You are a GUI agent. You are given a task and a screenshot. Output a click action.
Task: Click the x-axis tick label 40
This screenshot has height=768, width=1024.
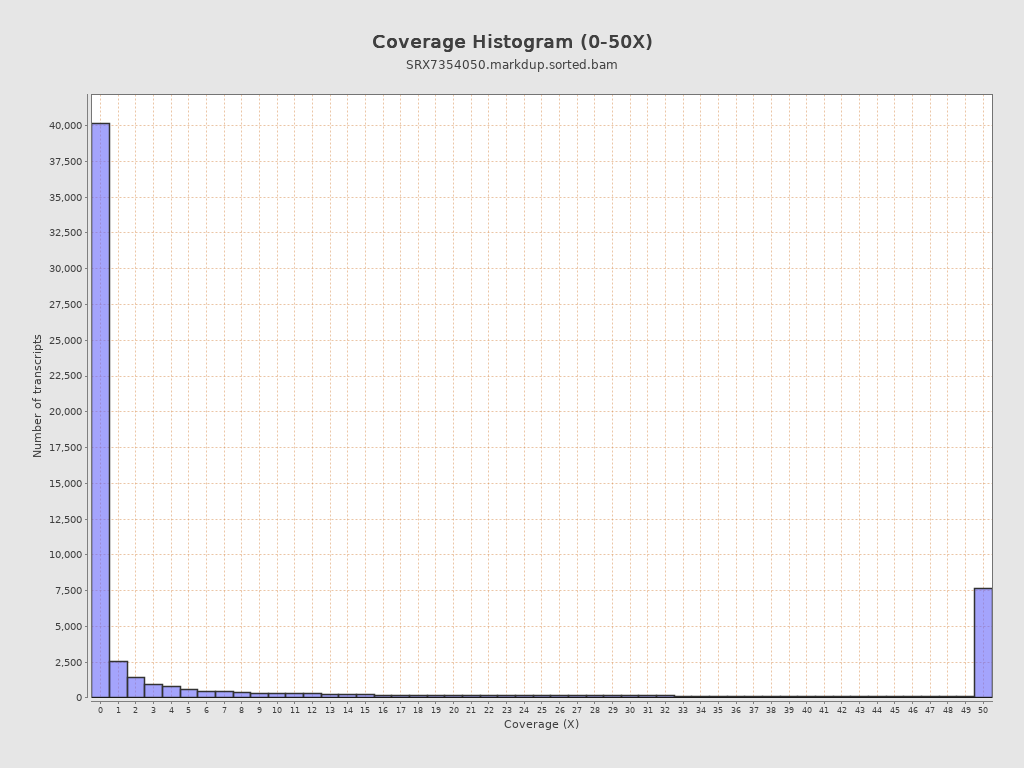[x=806, y=710]
